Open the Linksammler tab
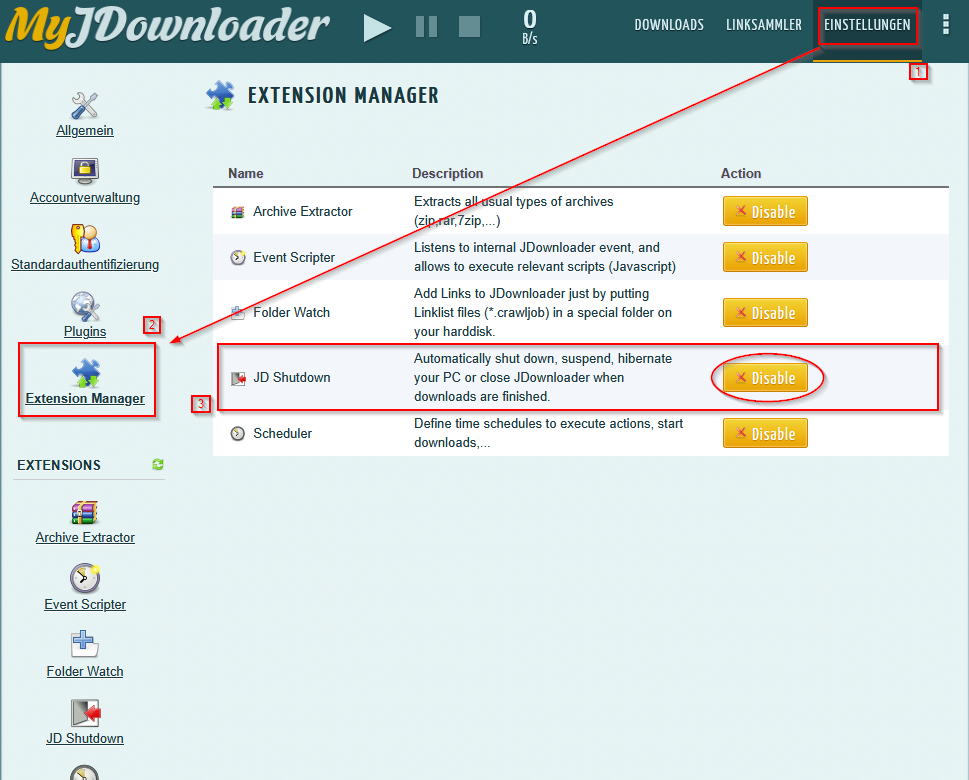The height and width of the screenshot is (780, 969). 764,25
